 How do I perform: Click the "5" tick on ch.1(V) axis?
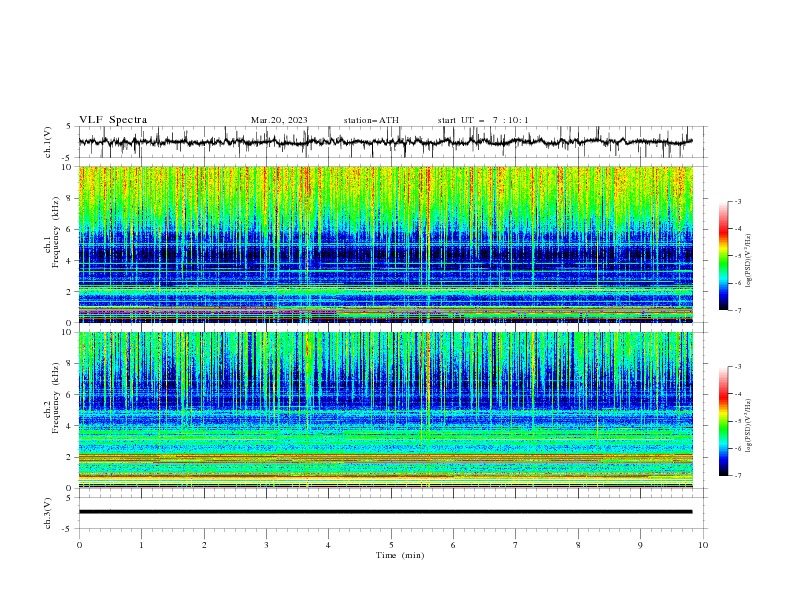[69, 127]
